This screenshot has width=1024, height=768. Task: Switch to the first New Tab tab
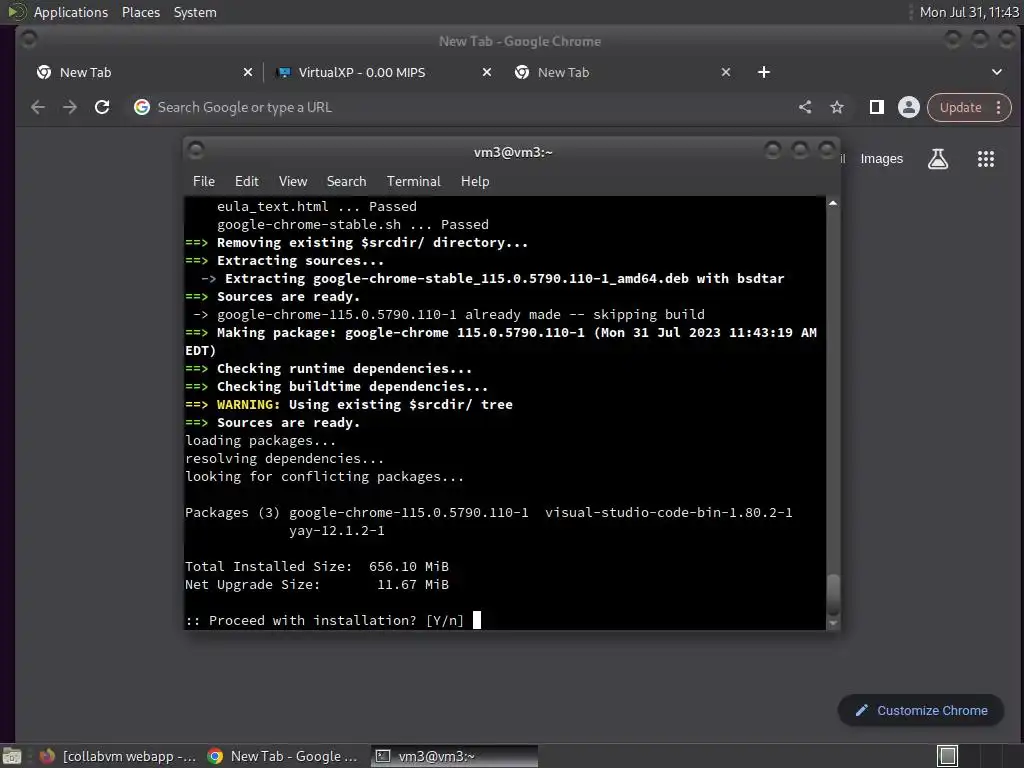coord(143,72)
